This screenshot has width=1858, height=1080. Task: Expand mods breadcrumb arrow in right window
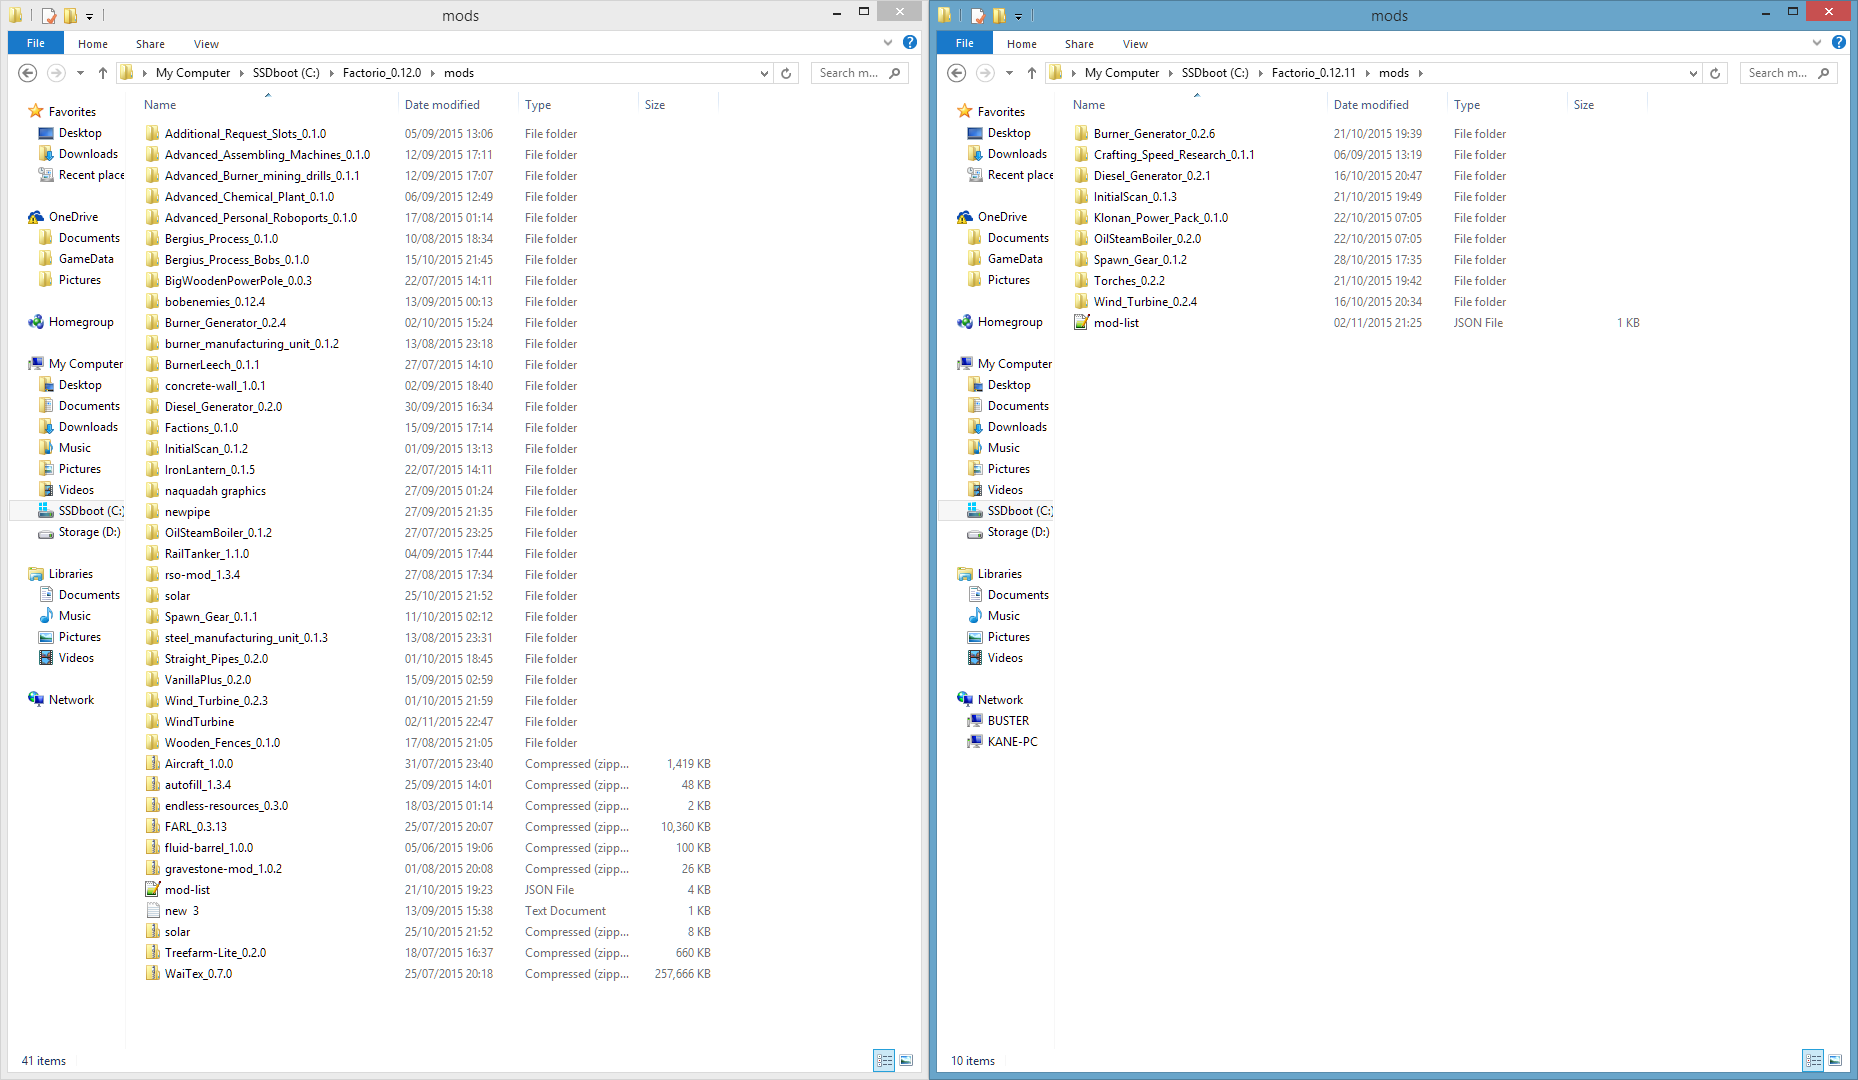click(x=1420, y=73)
